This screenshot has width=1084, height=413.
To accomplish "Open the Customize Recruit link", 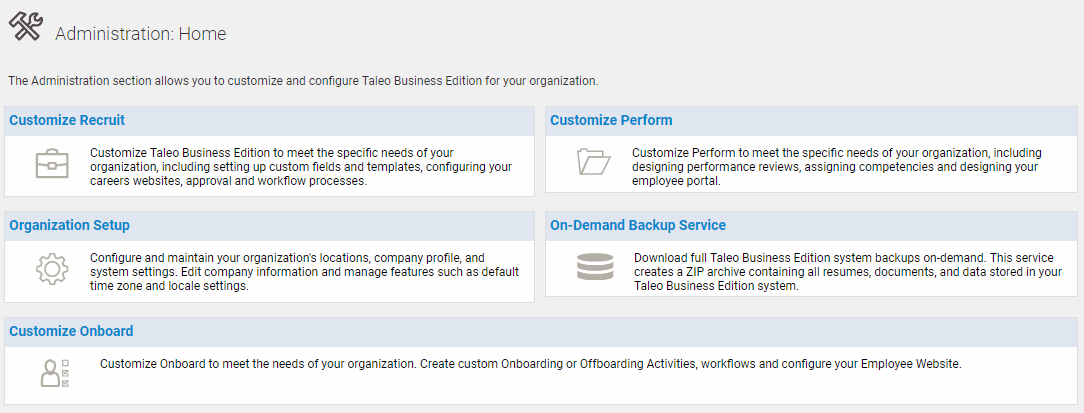I will (x=67, y=120).
